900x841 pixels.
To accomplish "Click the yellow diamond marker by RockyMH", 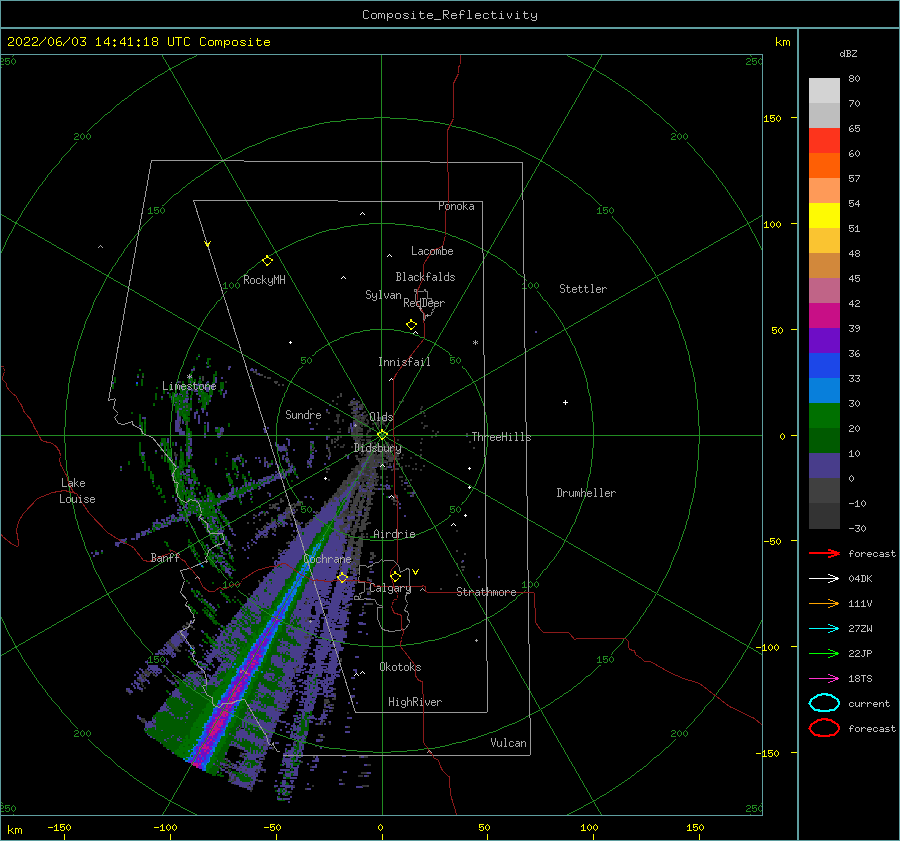I will point(267,261).
